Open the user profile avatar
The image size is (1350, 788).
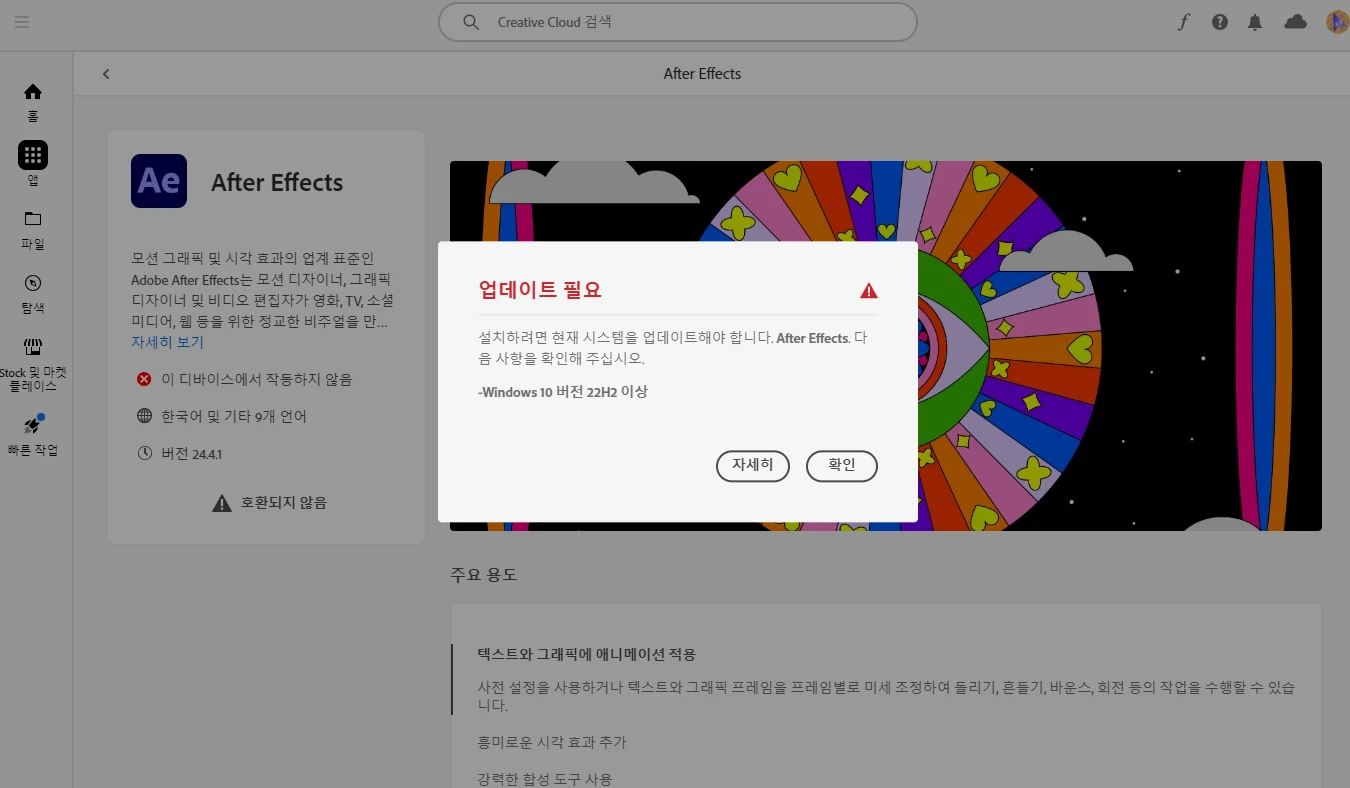1337,22
